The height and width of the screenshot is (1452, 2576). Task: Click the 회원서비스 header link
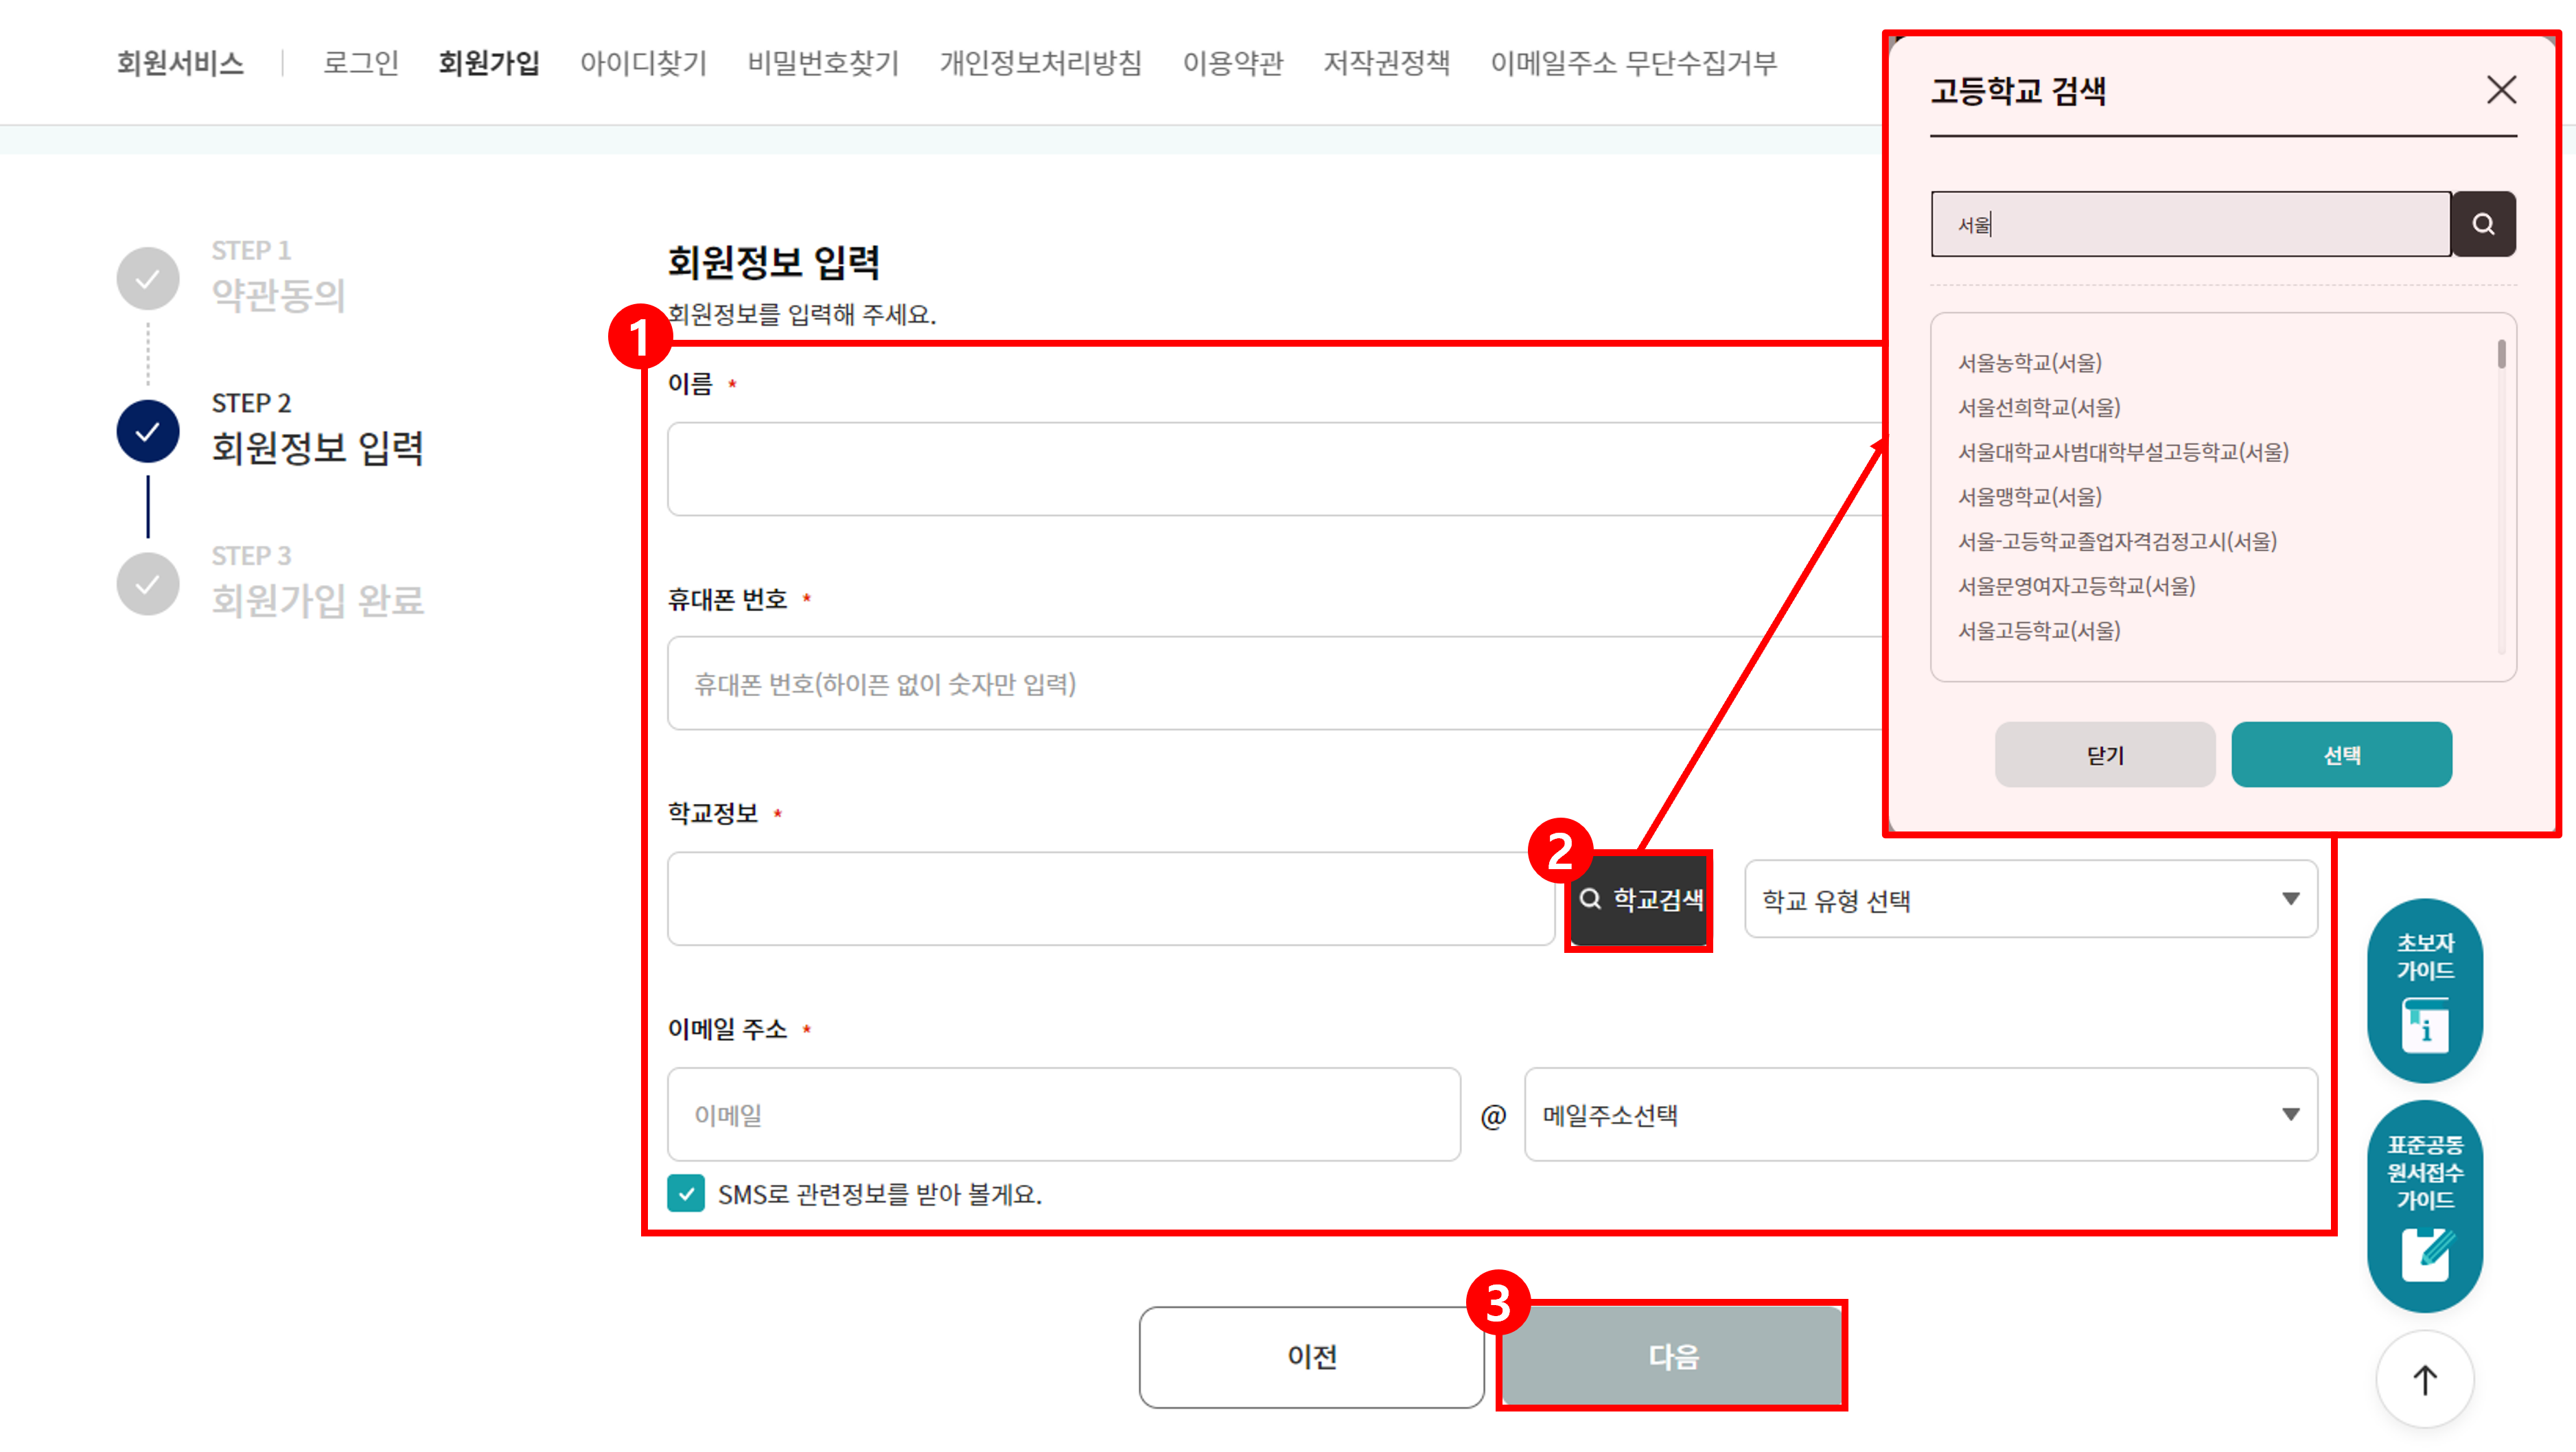click(180, 63)
